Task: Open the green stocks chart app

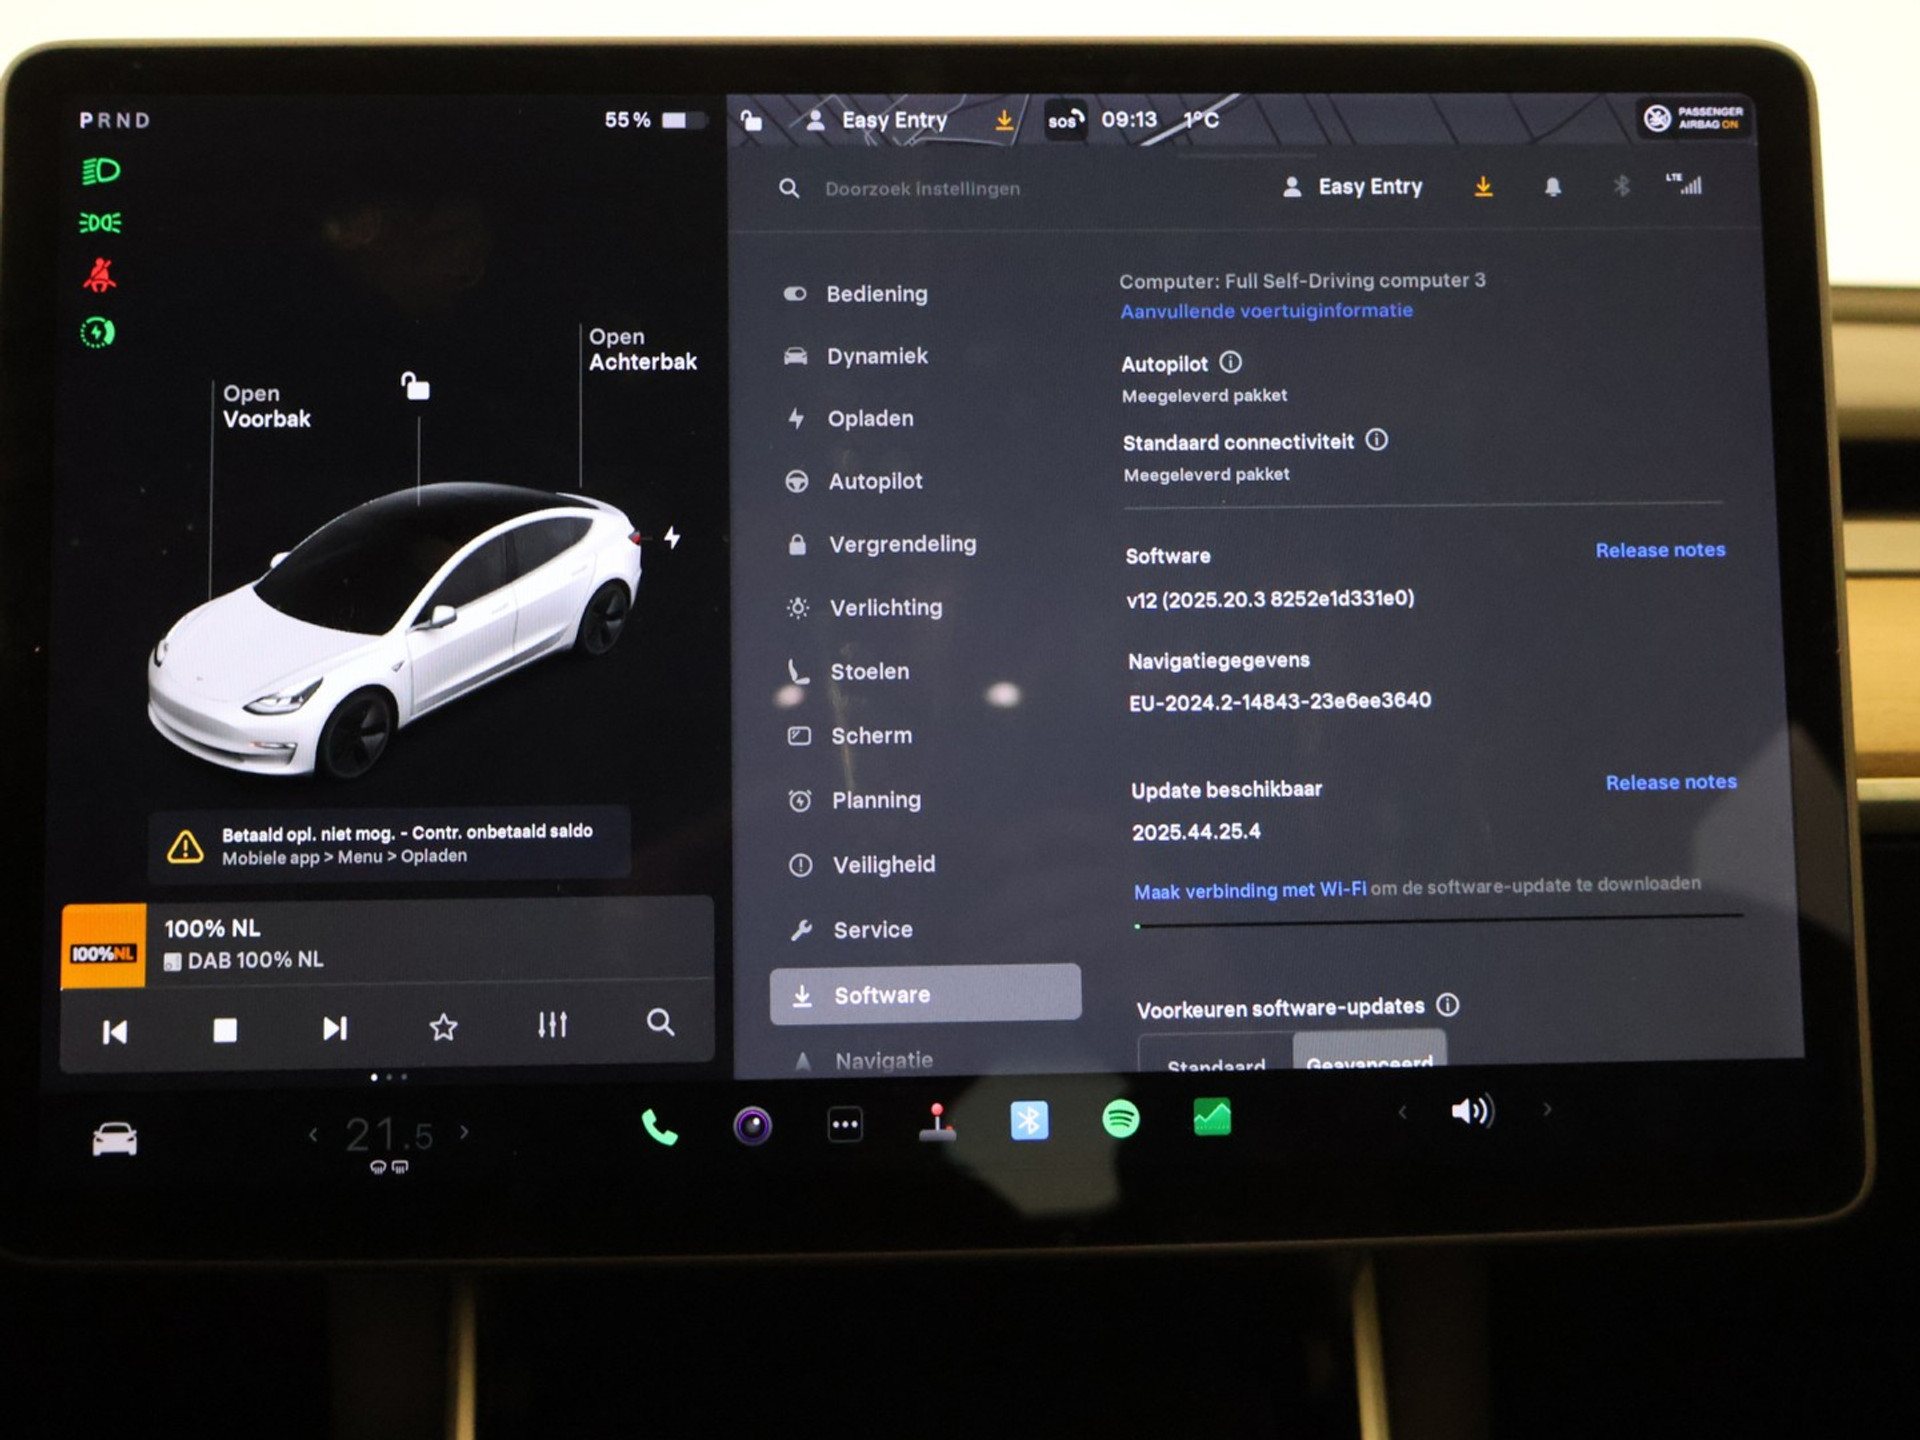Action: point(1212,1117)
